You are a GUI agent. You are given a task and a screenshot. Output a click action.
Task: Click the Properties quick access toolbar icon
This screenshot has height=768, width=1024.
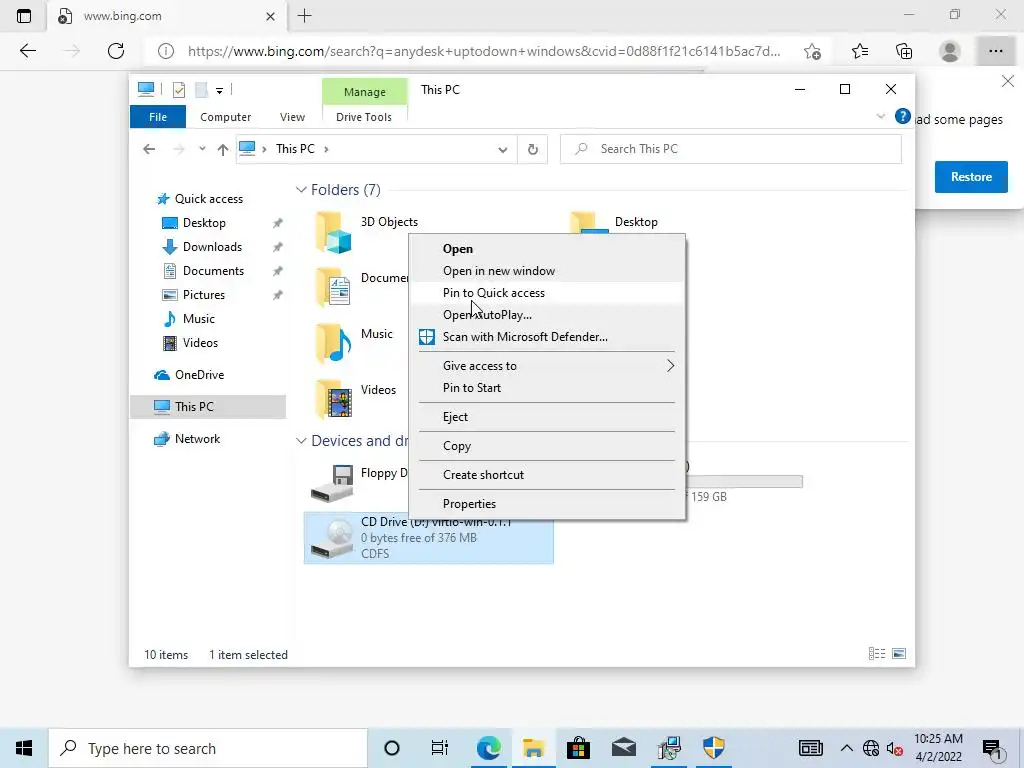click(x=179, y=89)
